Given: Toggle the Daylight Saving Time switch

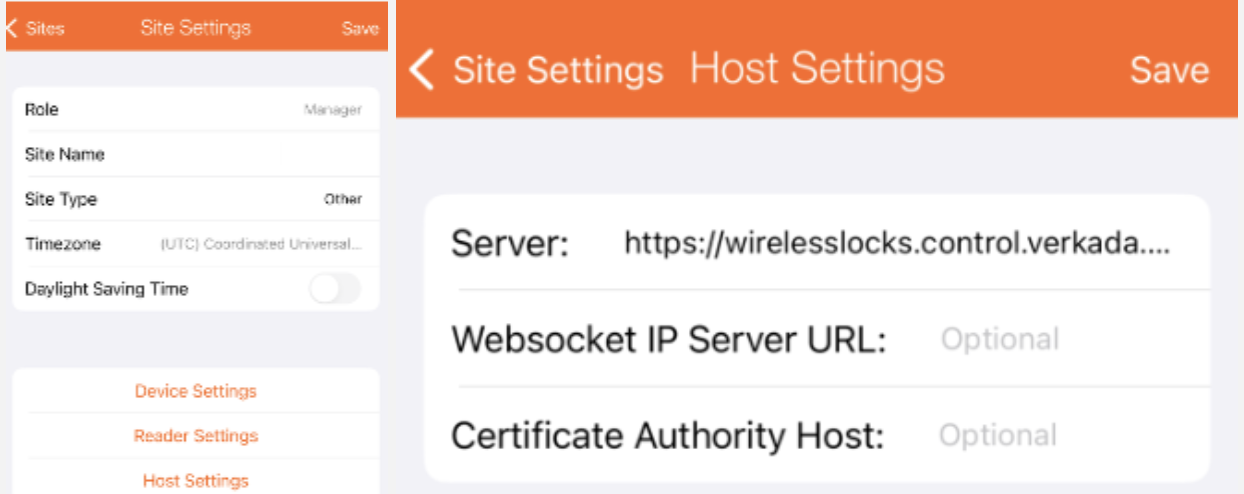Looking at the screenshot, I should point(334,289).
